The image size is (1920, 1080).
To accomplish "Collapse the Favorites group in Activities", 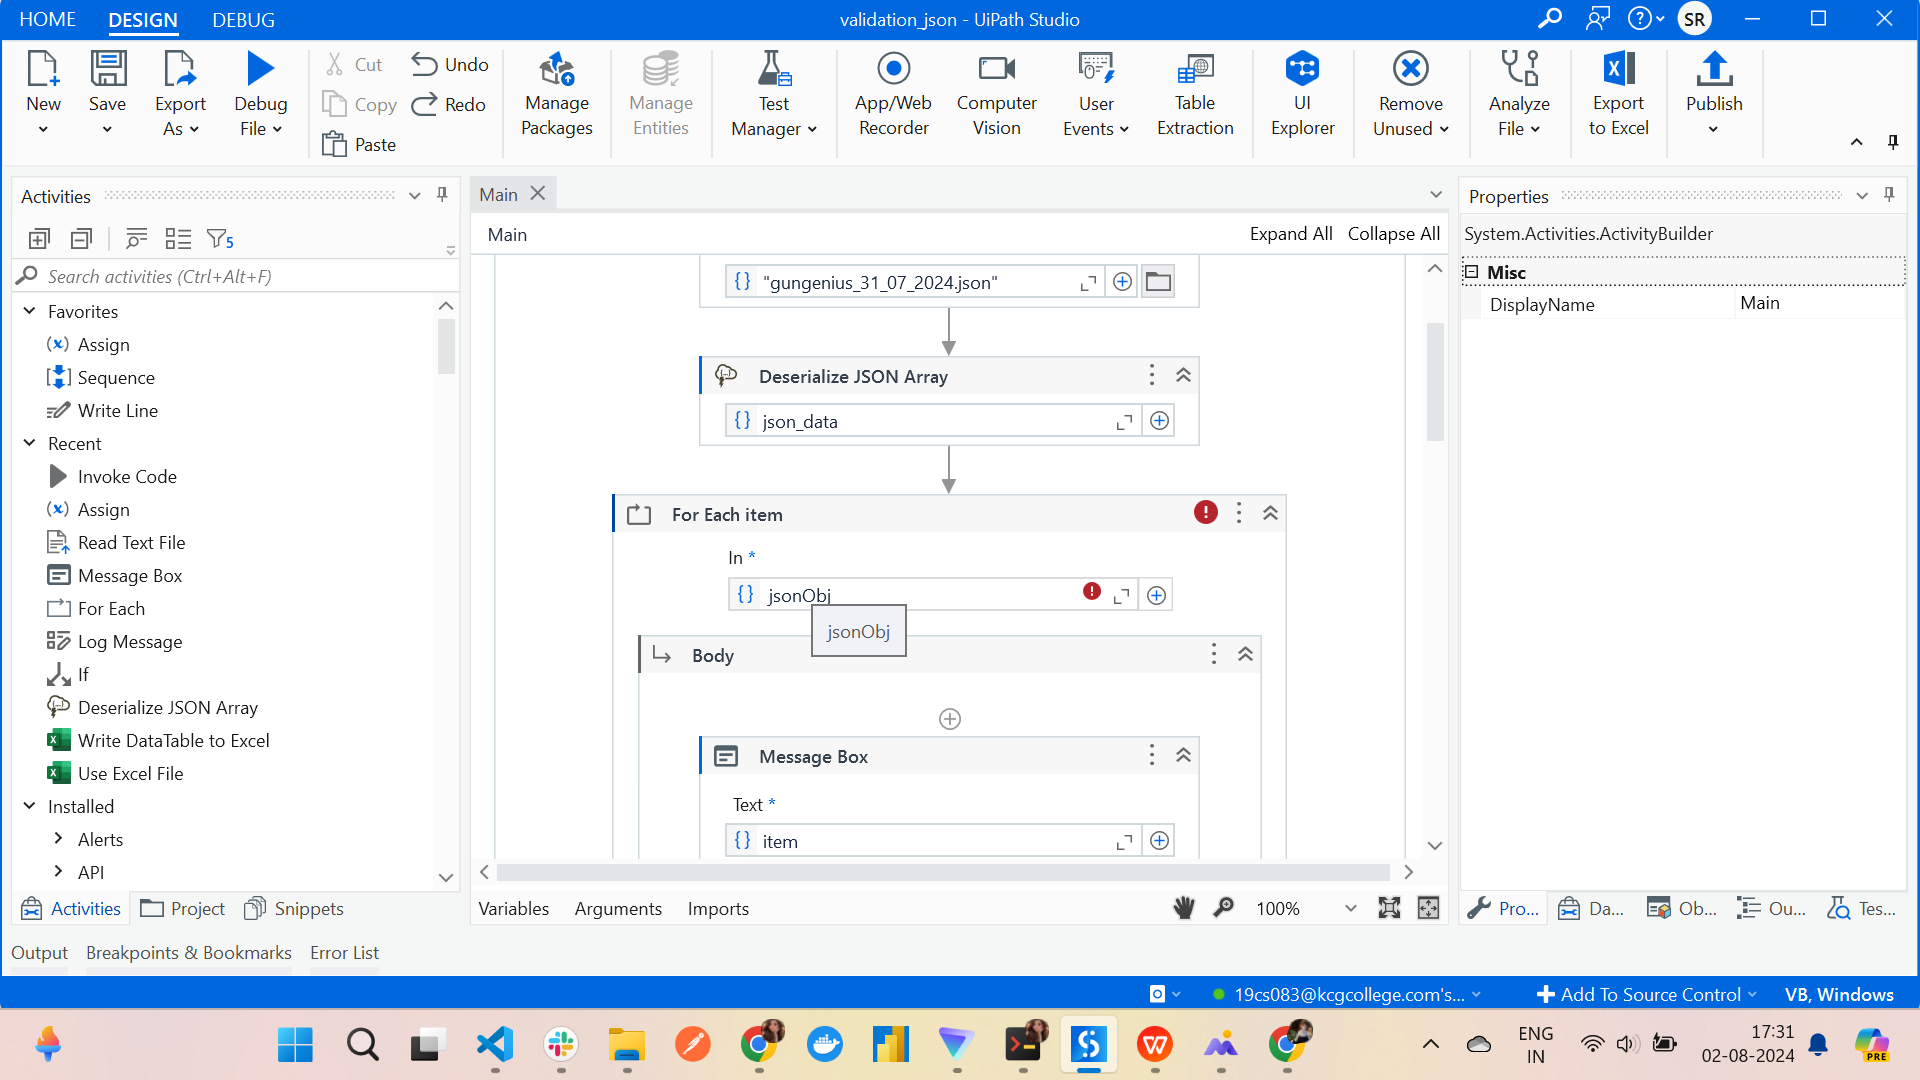I will click(29, 311).
